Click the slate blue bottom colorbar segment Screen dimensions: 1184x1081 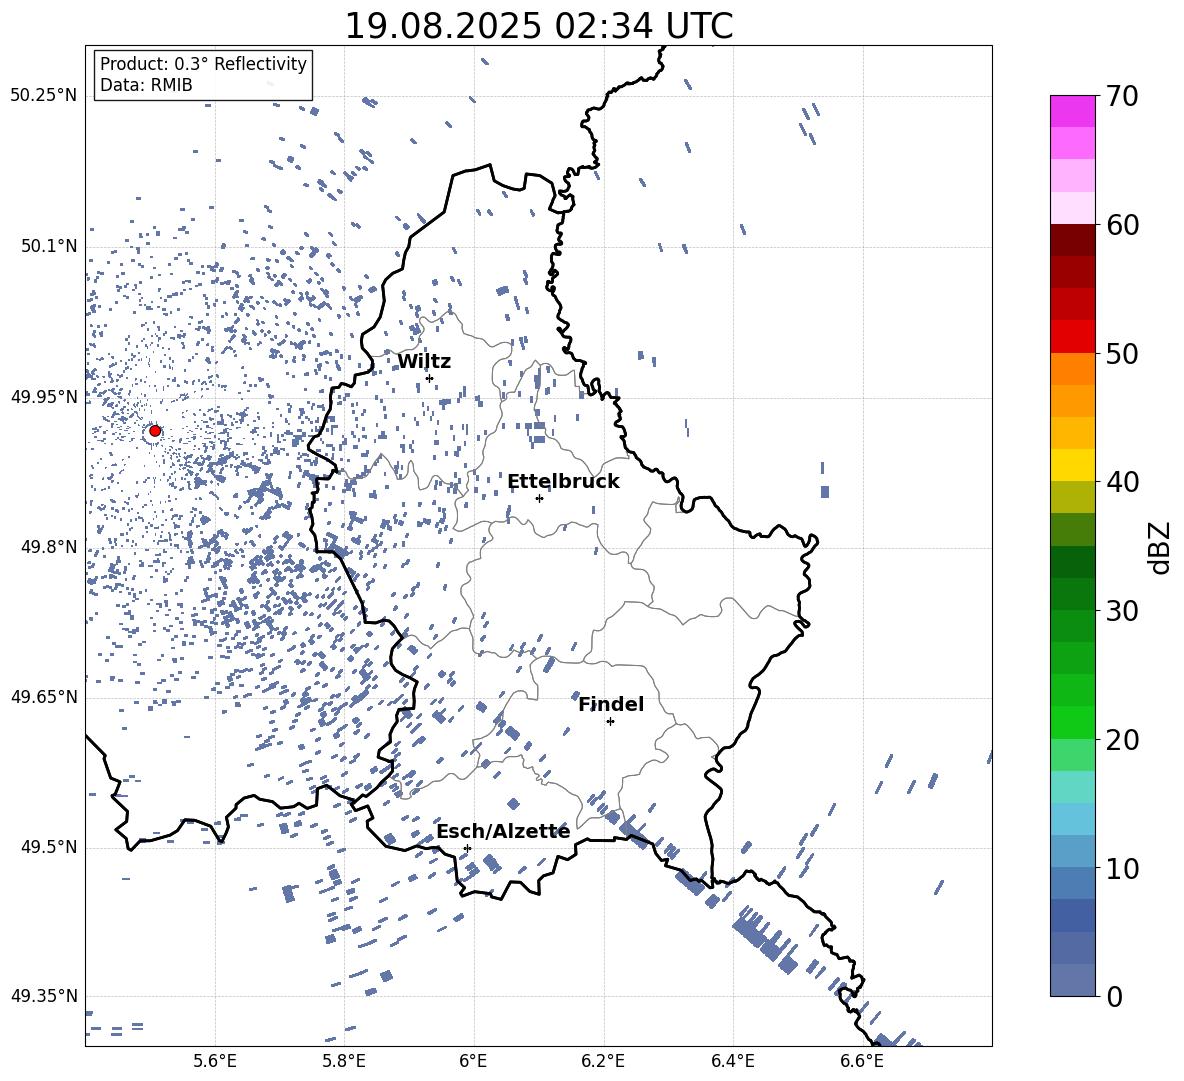(1072, 980)
